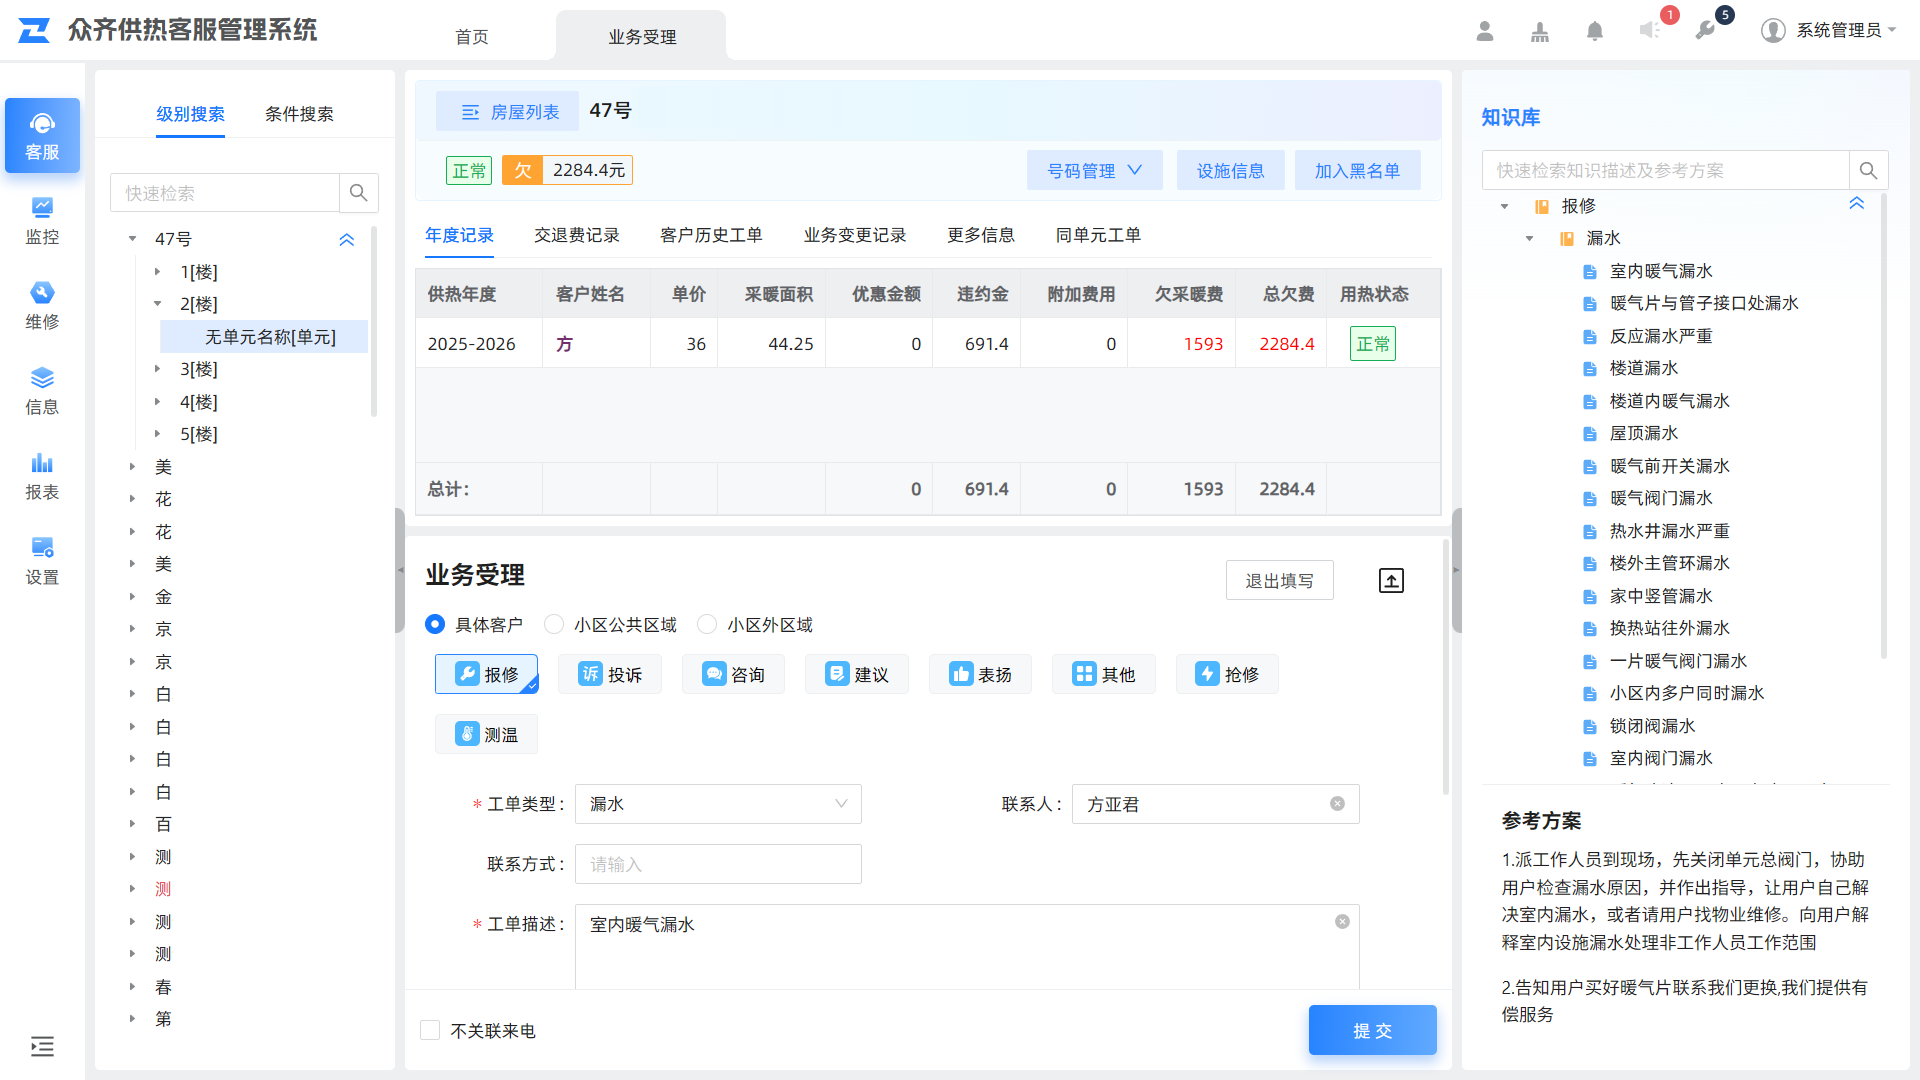Click the 加入黑名单 button
The image size is (1920, 1080).
click(1357, 171)
